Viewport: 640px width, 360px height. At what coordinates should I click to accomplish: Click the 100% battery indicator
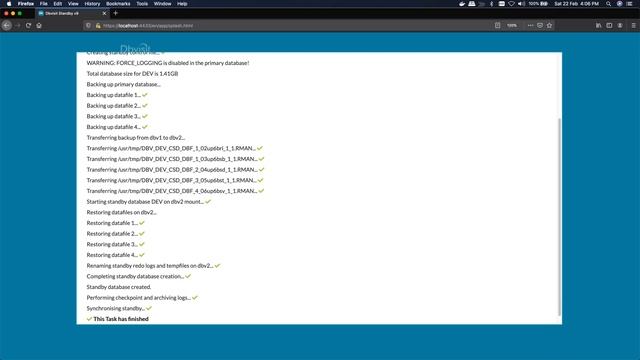538,4
